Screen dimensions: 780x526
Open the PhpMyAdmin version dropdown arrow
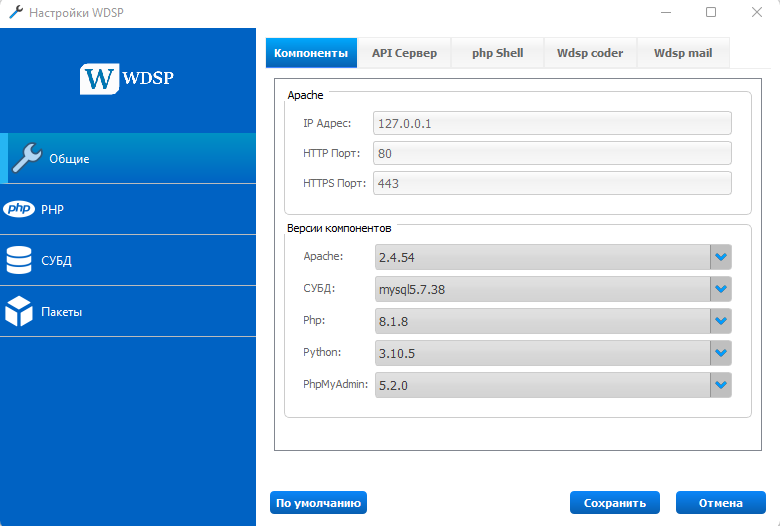(721, 385)
